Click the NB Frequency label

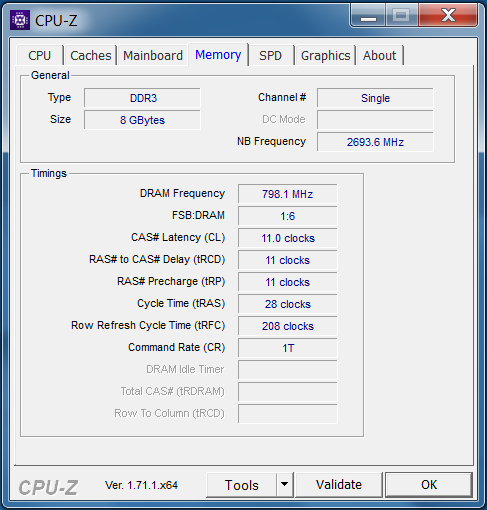(271, 141)
